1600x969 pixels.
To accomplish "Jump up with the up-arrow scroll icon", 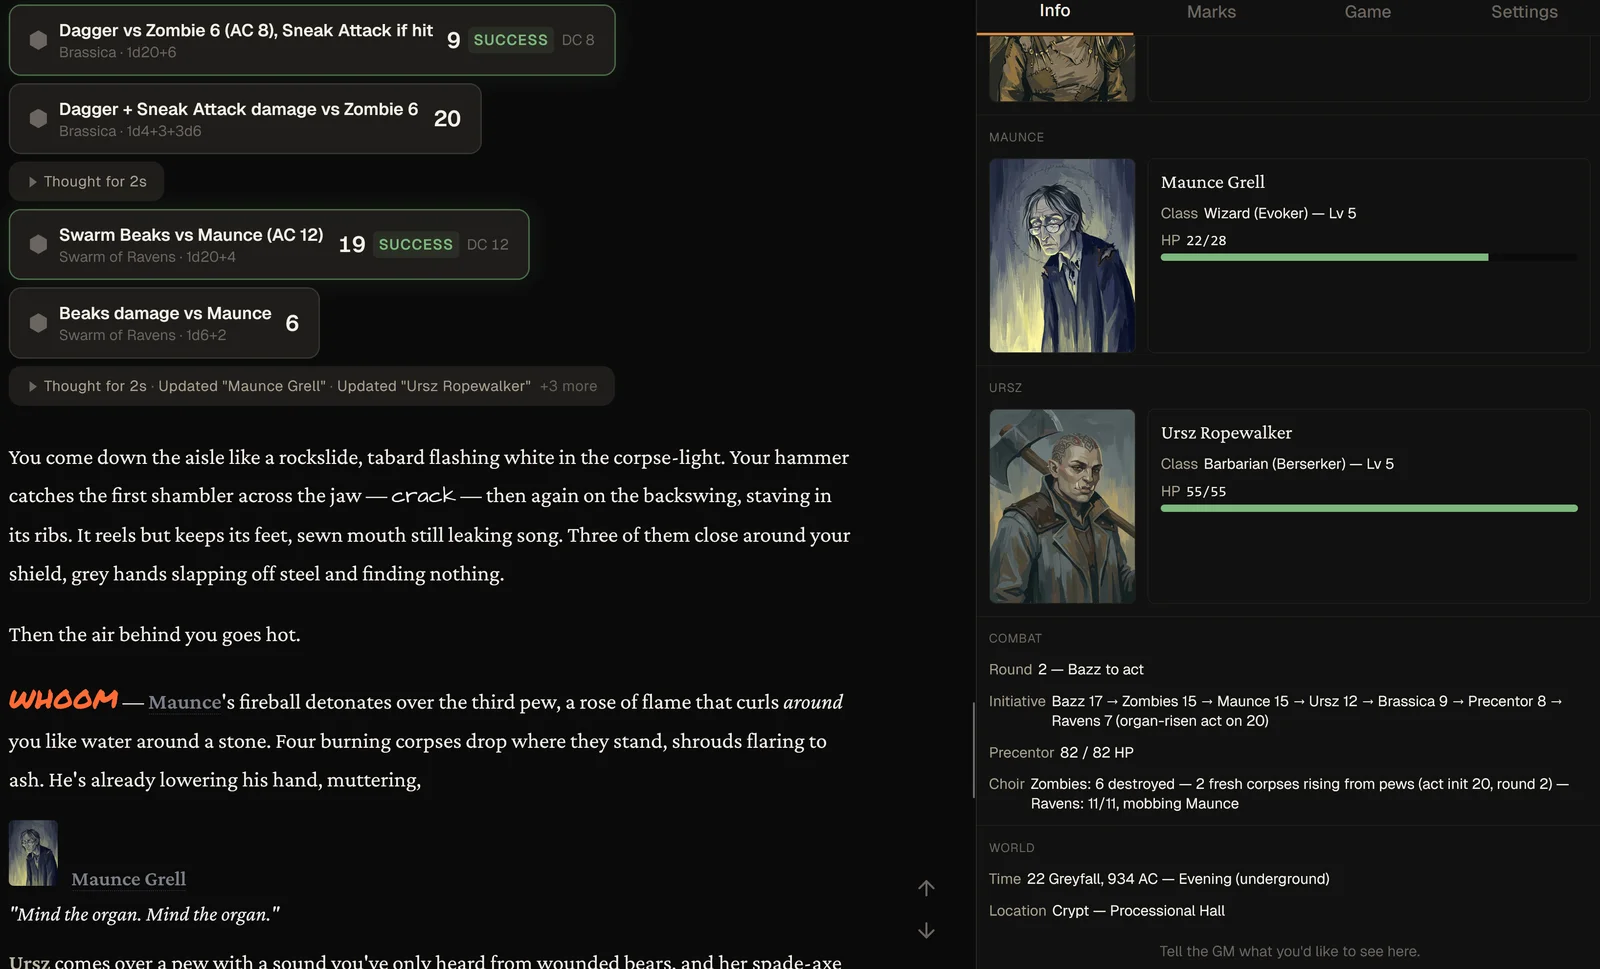I will pos(926,888).
